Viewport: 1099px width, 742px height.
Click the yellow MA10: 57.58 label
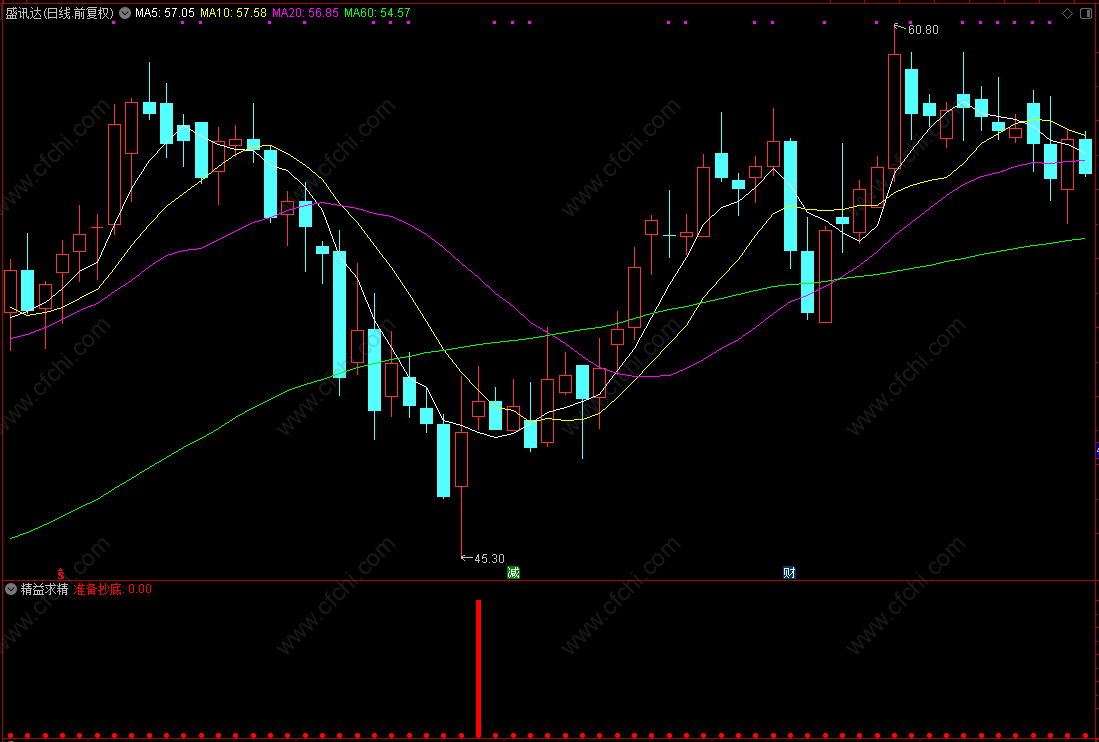tap(233, 13)
